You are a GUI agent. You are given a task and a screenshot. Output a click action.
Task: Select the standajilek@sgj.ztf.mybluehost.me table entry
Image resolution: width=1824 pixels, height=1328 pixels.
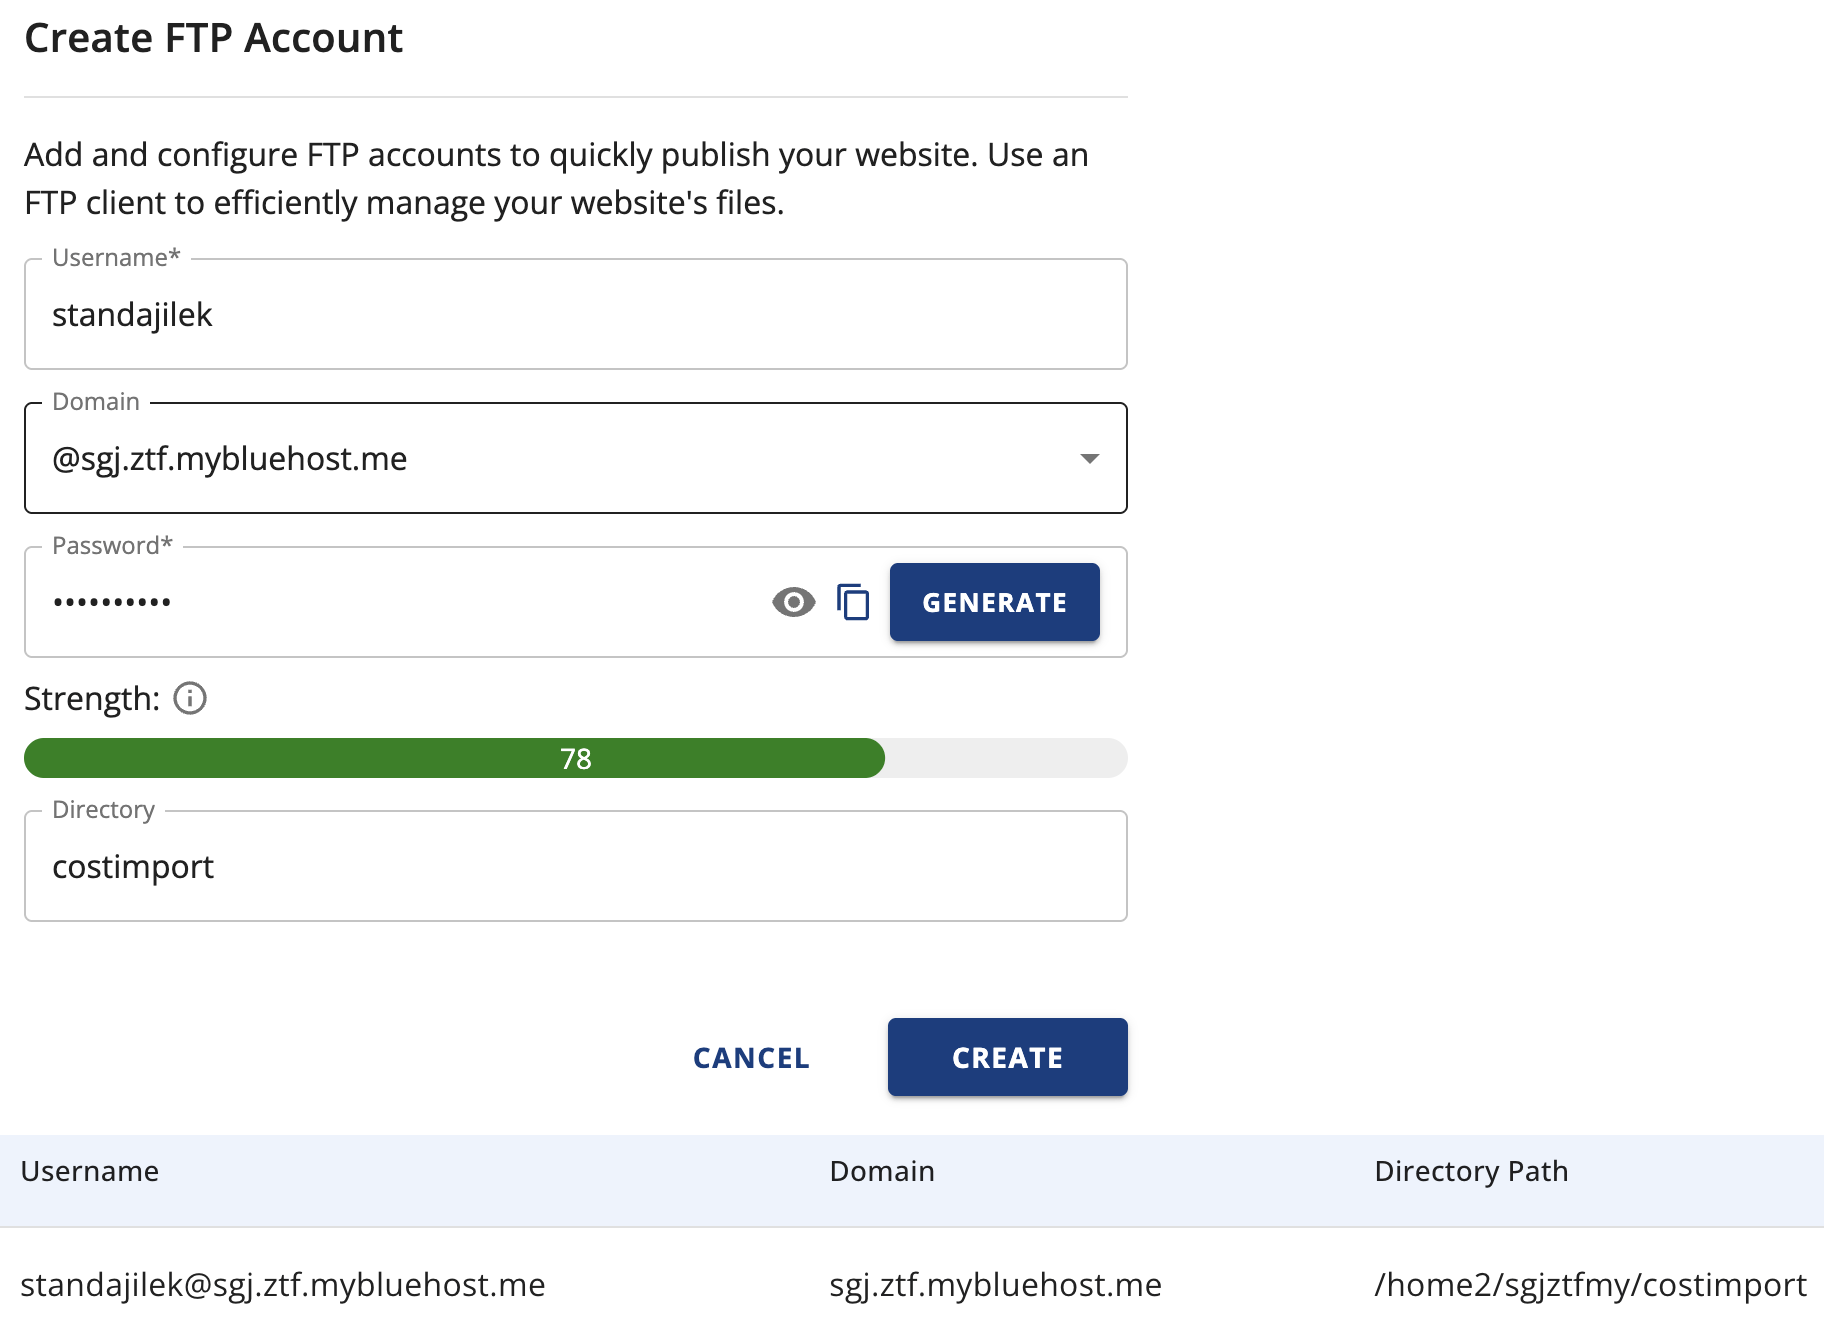pyautogui.click(x=283, y=1285)
